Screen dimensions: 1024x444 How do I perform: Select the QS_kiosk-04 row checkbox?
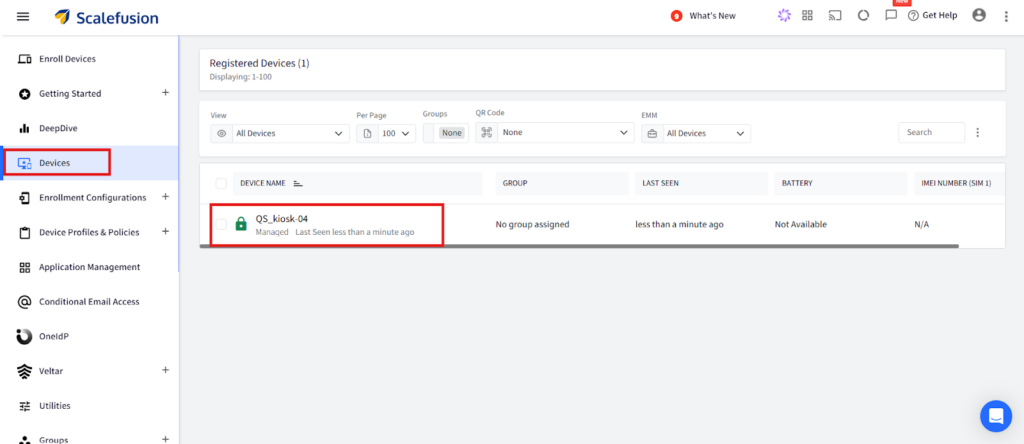tap(221, 224)
